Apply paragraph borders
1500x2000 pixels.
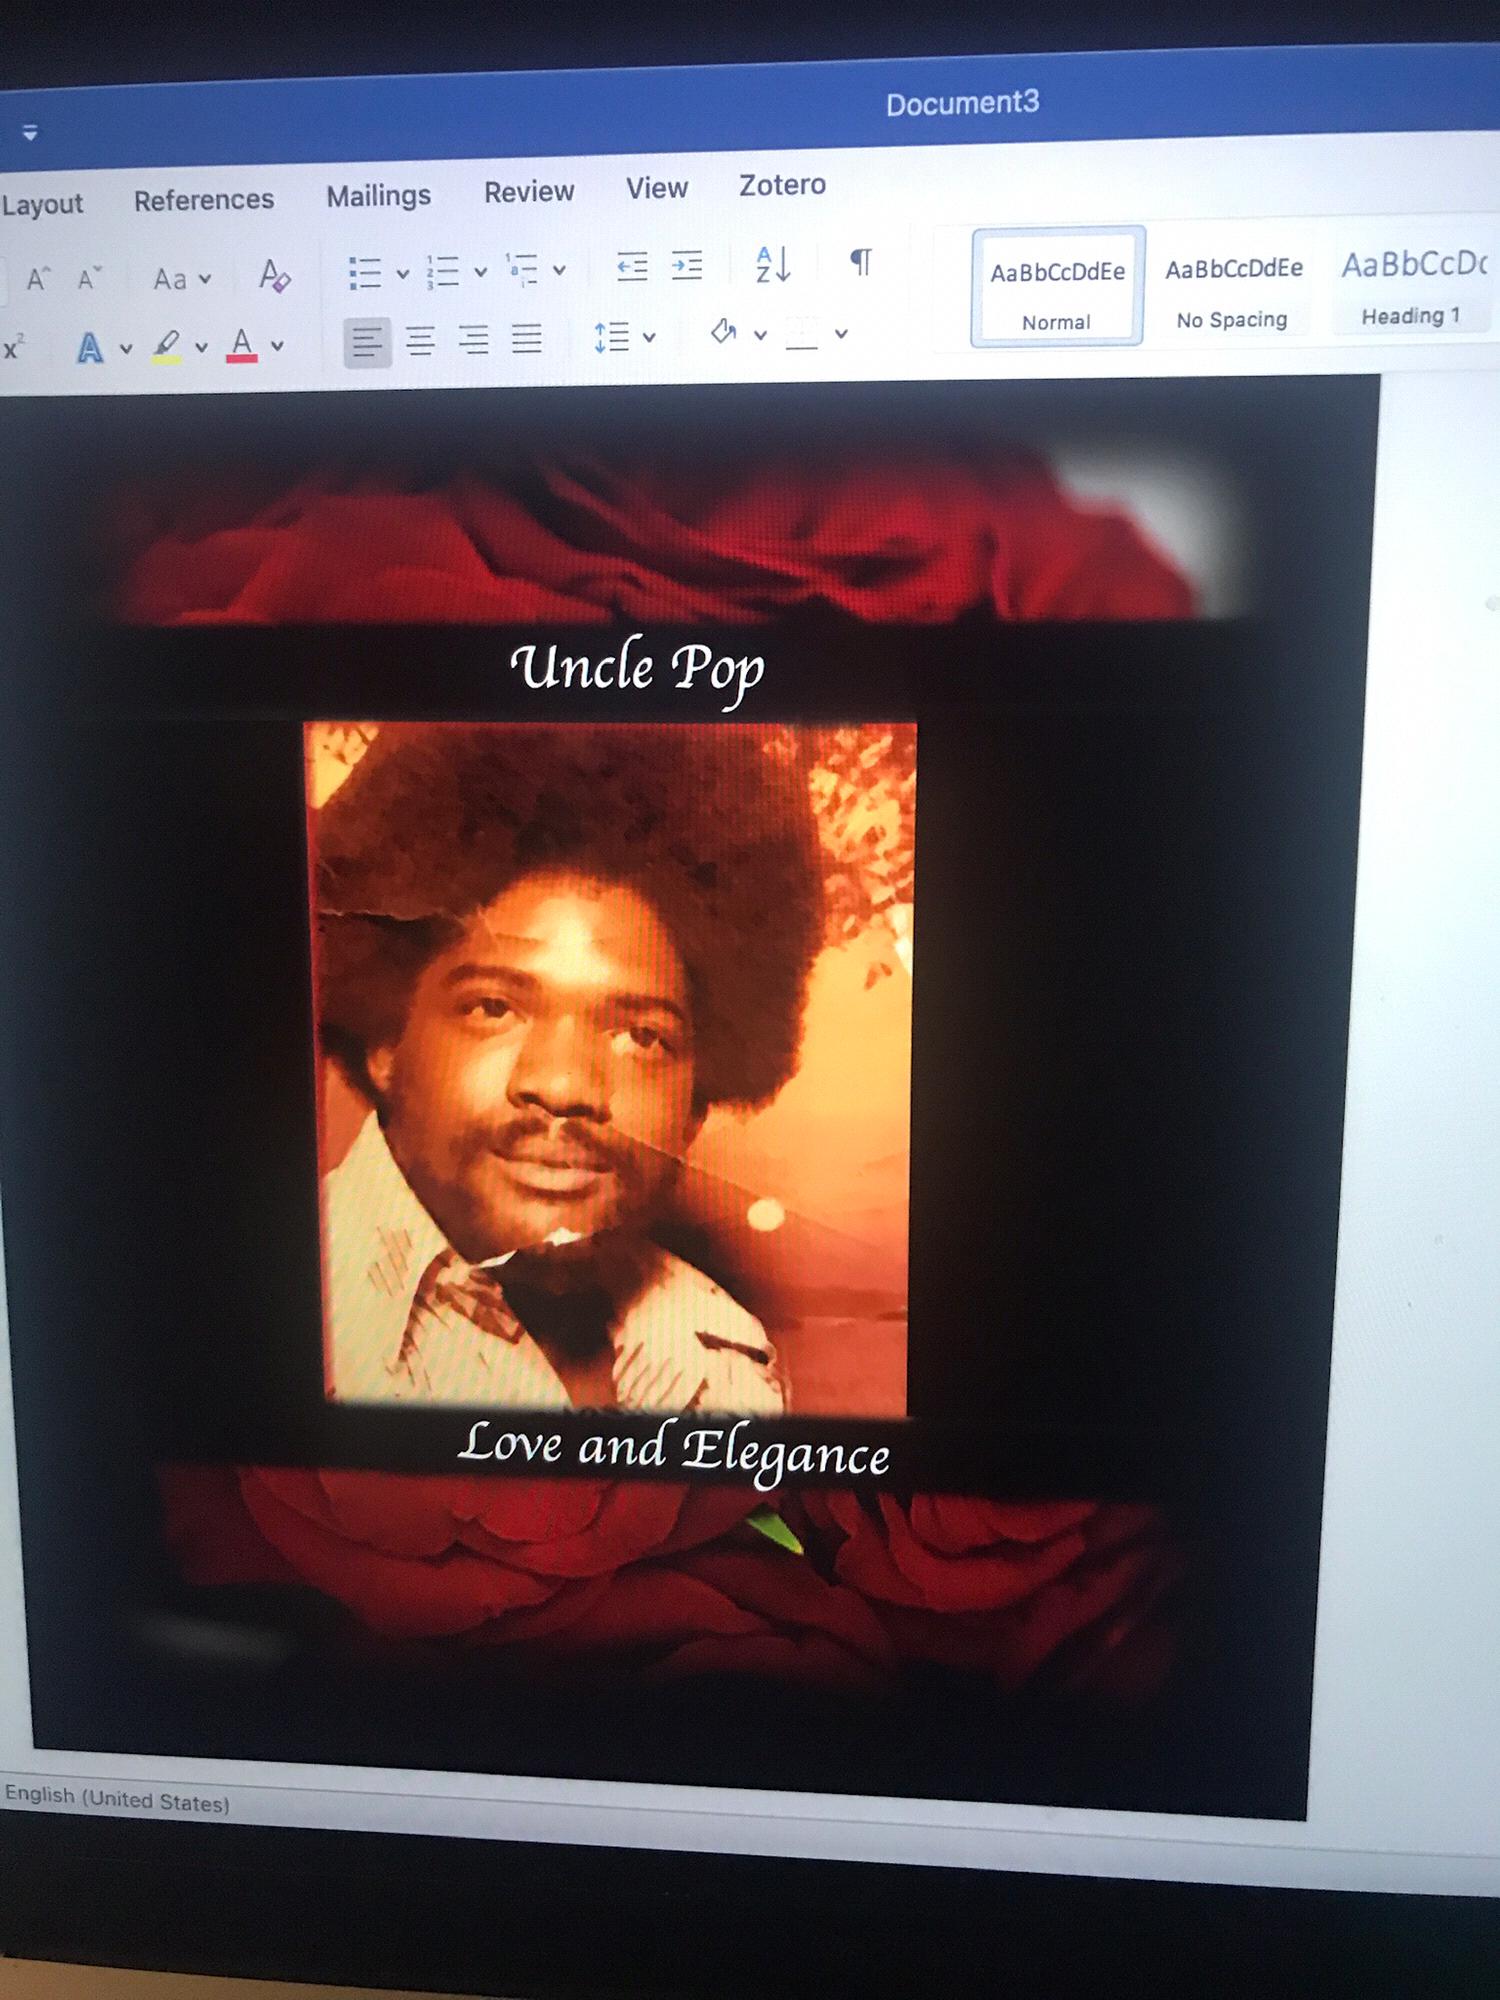pyautogui.click(x=802, y=333)
